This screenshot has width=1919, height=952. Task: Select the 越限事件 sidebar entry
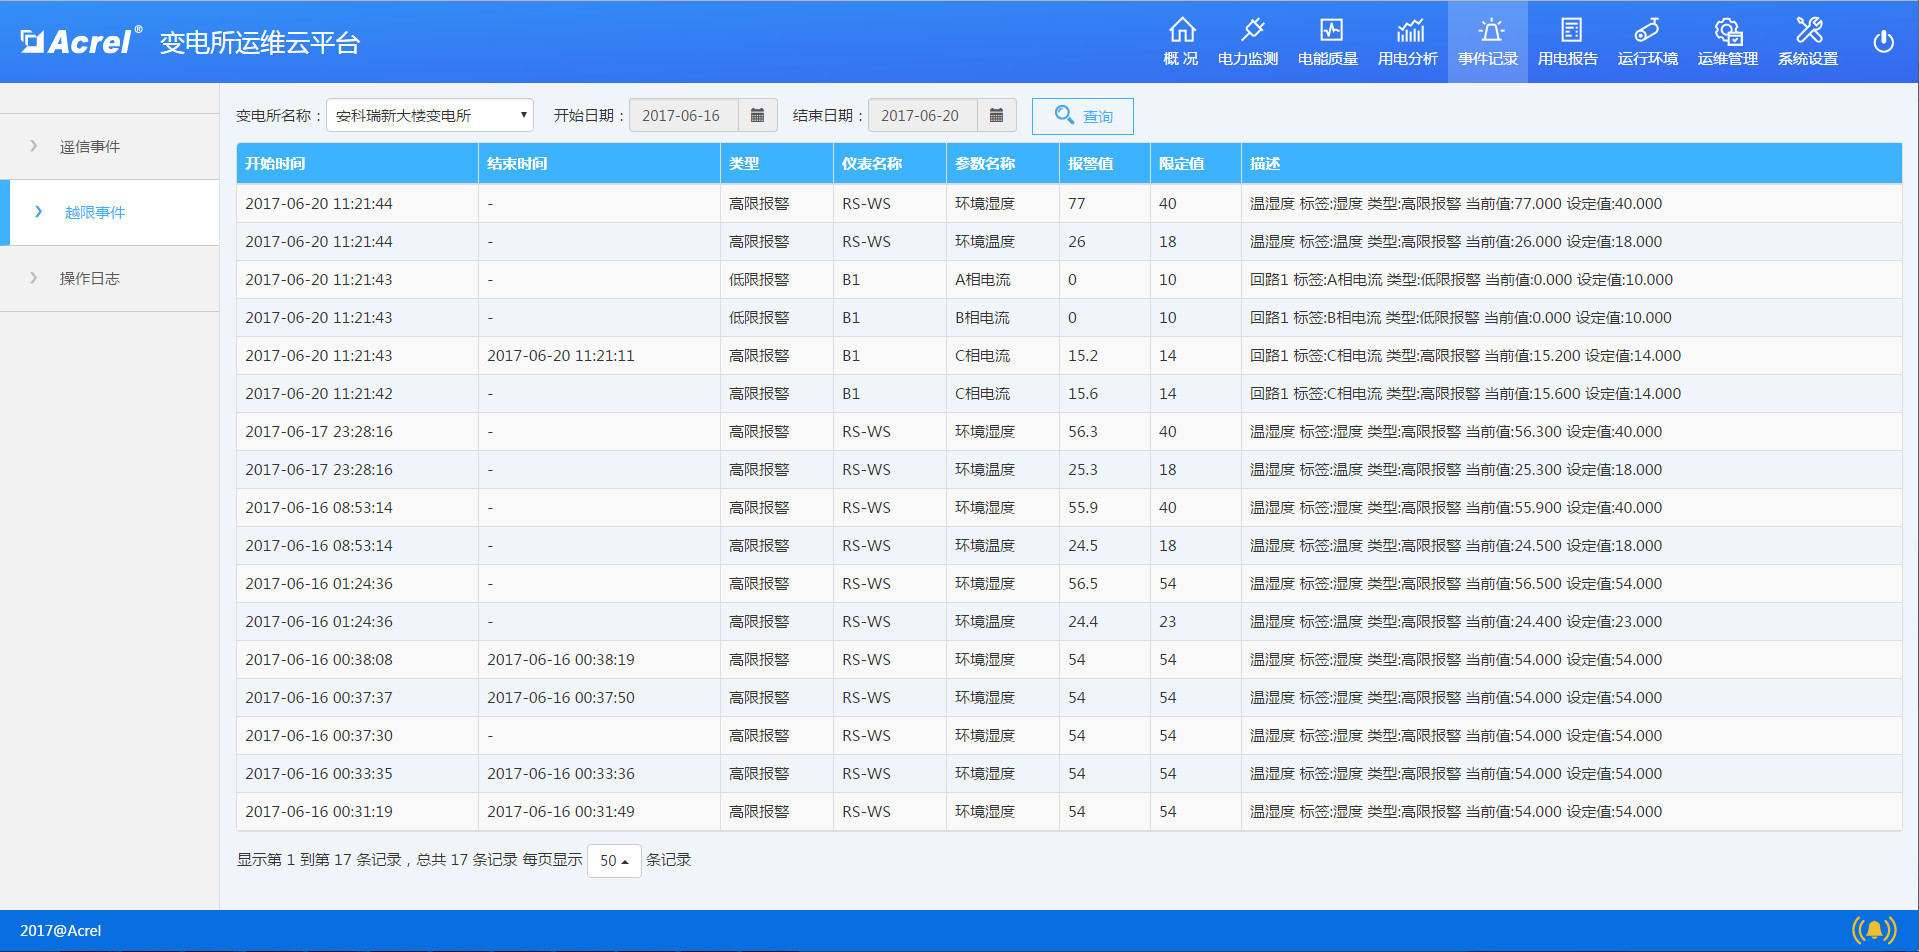pyautogui.click(x=95, y=212)
